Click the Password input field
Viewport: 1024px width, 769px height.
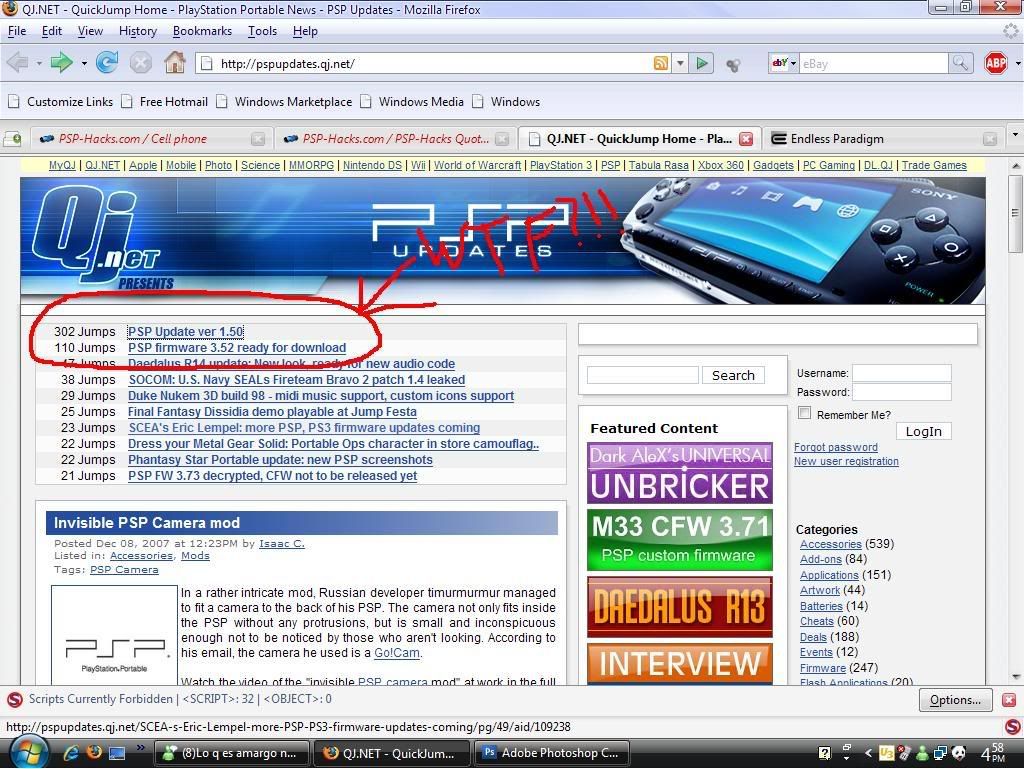pos(901,392)
